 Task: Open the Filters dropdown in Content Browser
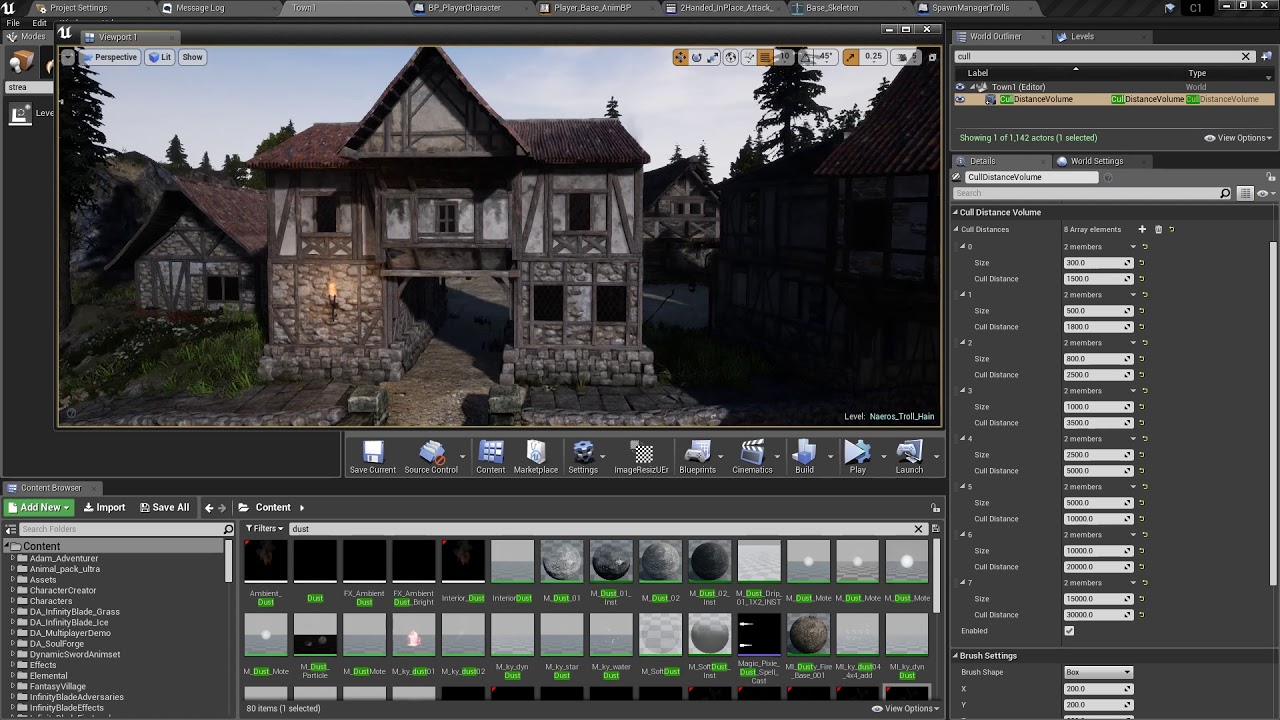point(265,529)
